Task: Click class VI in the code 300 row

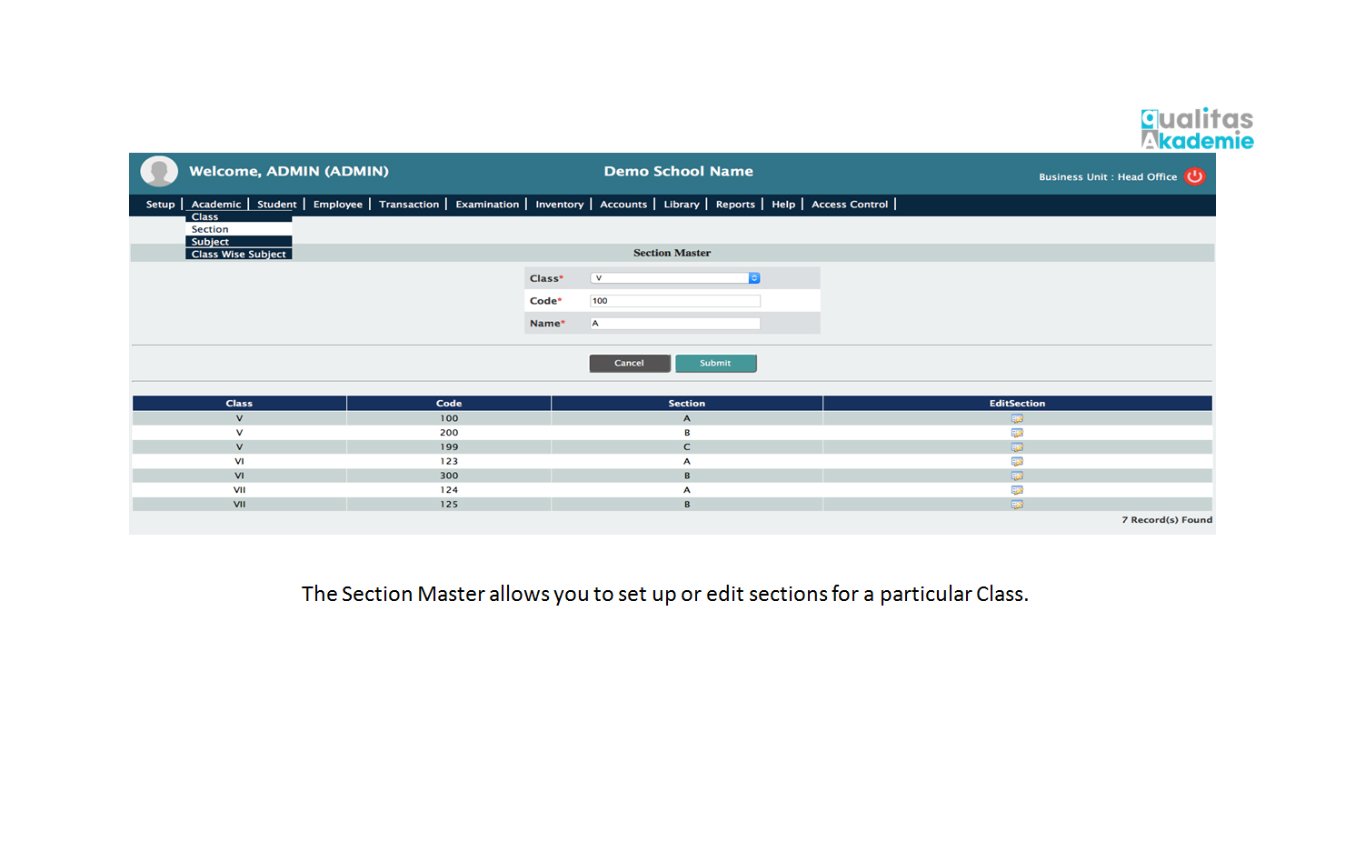Action: tap(239, 476)
